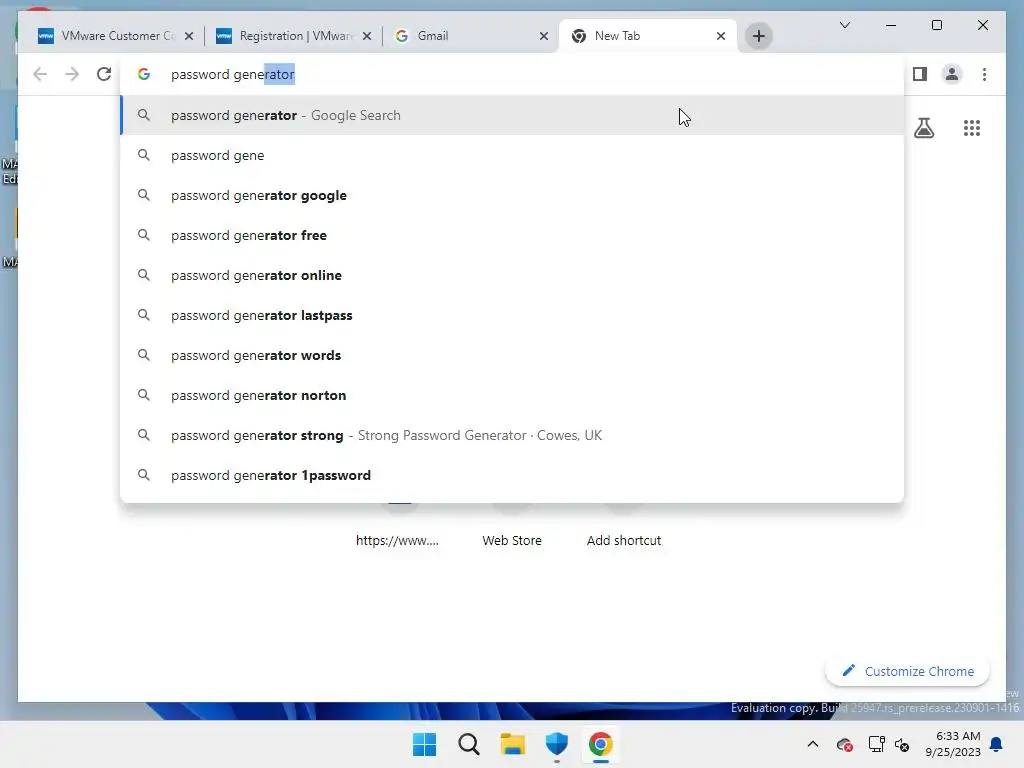Select 'password generator - Google Search' suggestion
The width and height of the screenshot is (1024, 768).
coord(513,115)
